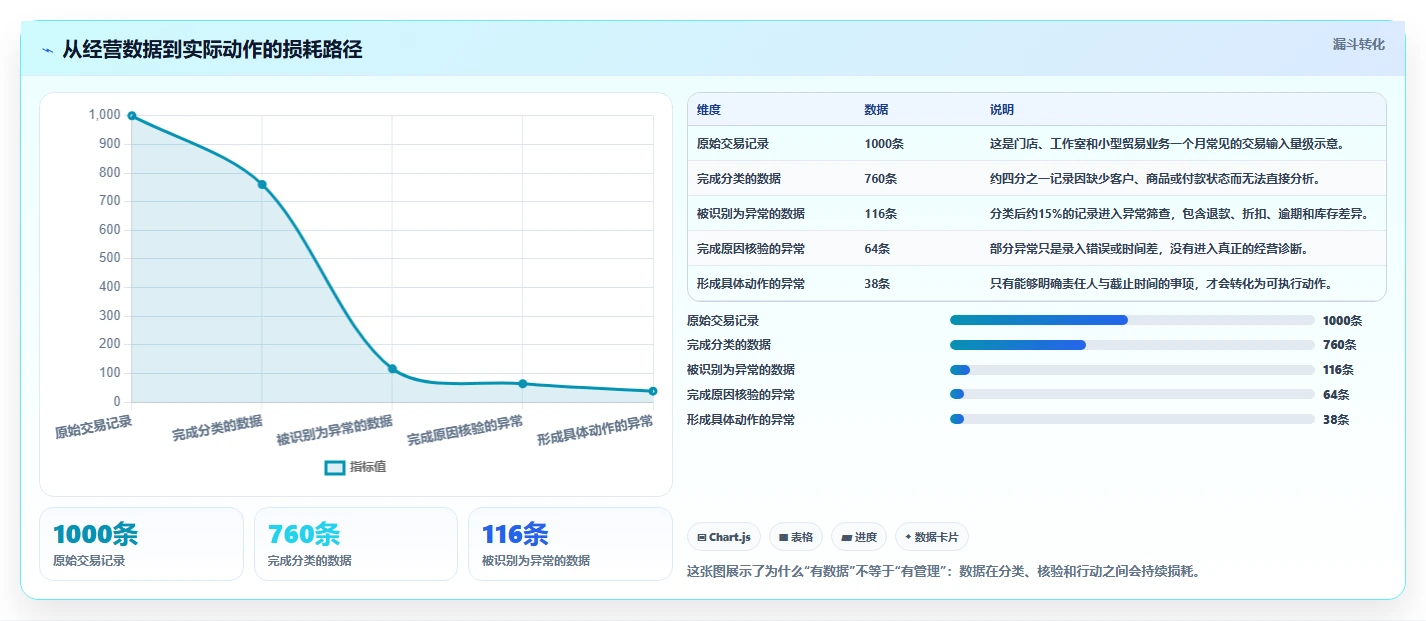The width and height of the screenshot is (1426, 621).
Task: Select the 被识别为异常的数据 table row name
Action: click(x=751, y=214)
